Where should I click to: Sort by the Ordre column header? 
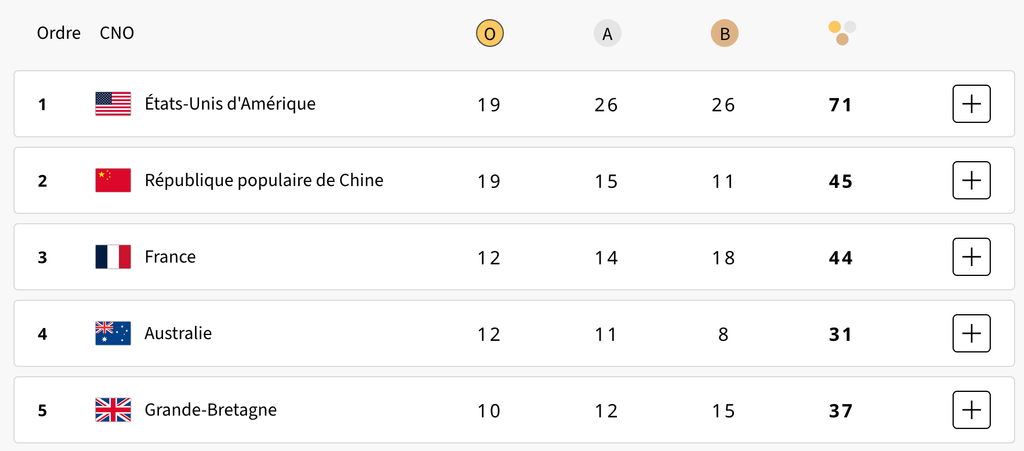click(59, 33)
